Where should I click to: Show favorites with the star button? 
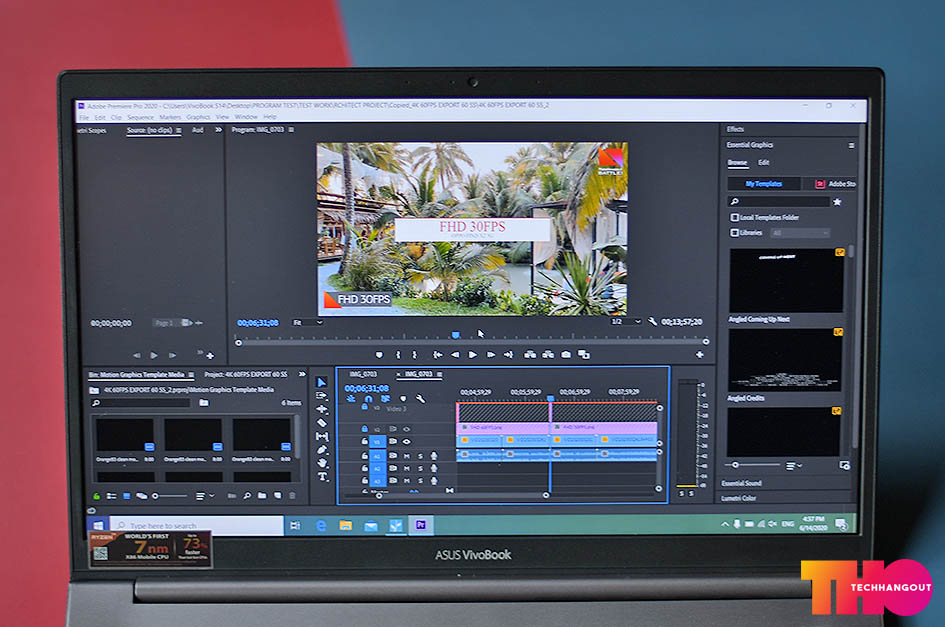(837, 202)
